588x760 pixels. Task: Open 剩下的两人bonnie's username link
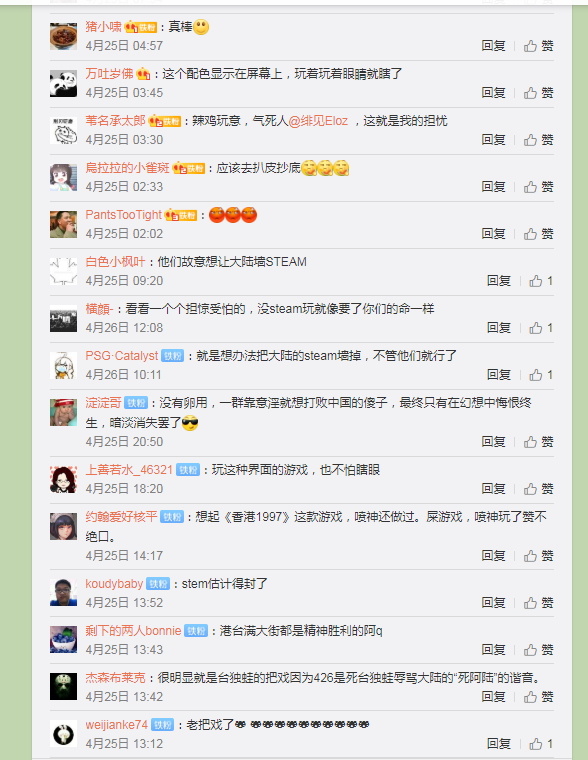[x=133, y=631]
